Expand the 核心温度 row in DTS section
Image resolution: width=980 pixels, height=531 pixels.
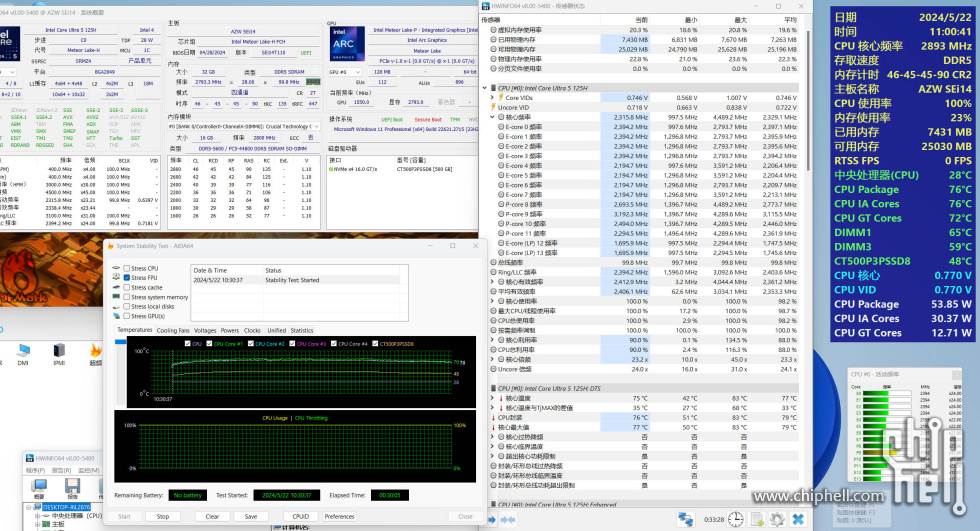tap(492, 398)
